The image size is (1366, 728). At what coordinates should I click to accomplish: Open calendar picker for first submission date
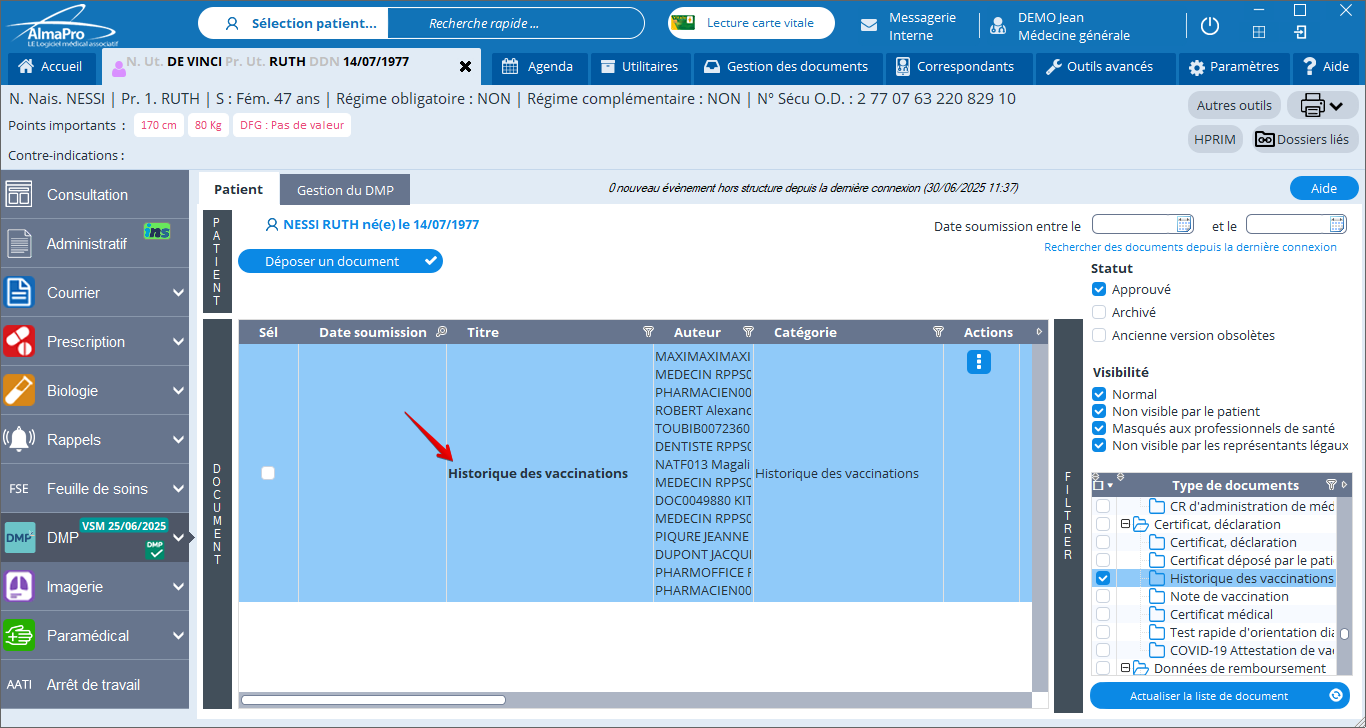[x=1184, y=225]
